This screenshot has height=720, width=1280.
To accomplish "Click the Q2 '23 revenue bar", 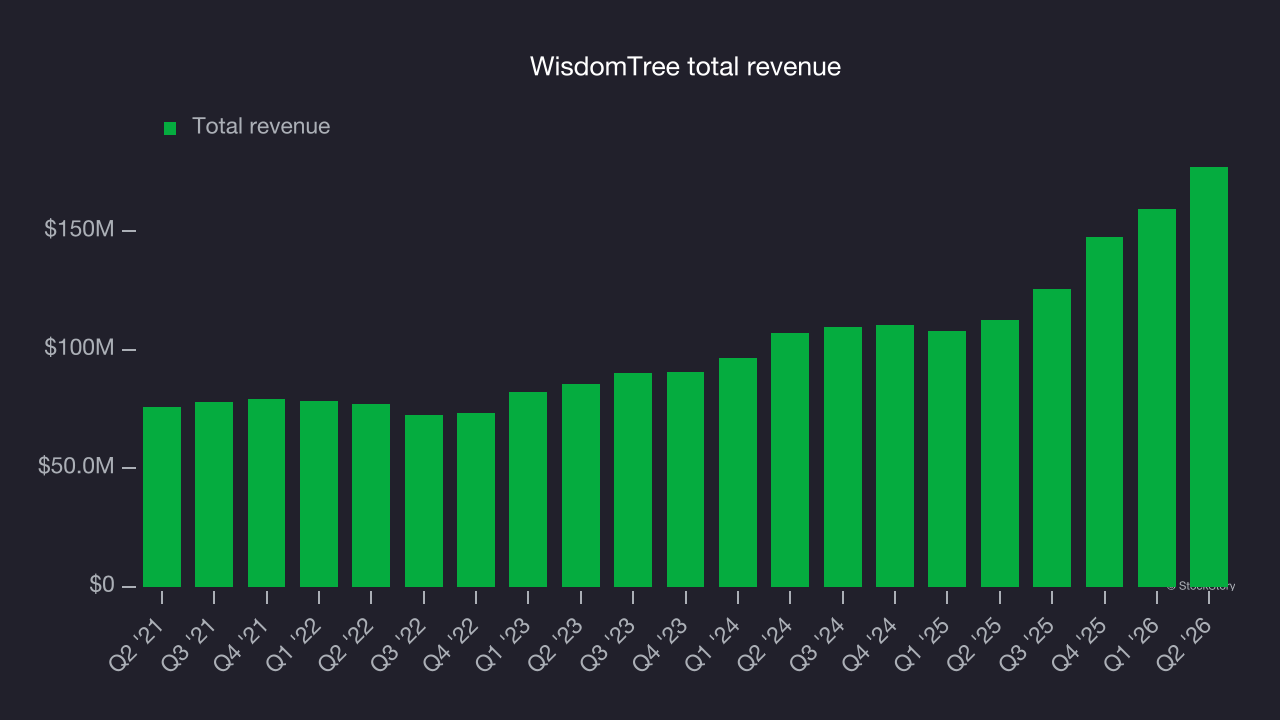I will point(581,485).
